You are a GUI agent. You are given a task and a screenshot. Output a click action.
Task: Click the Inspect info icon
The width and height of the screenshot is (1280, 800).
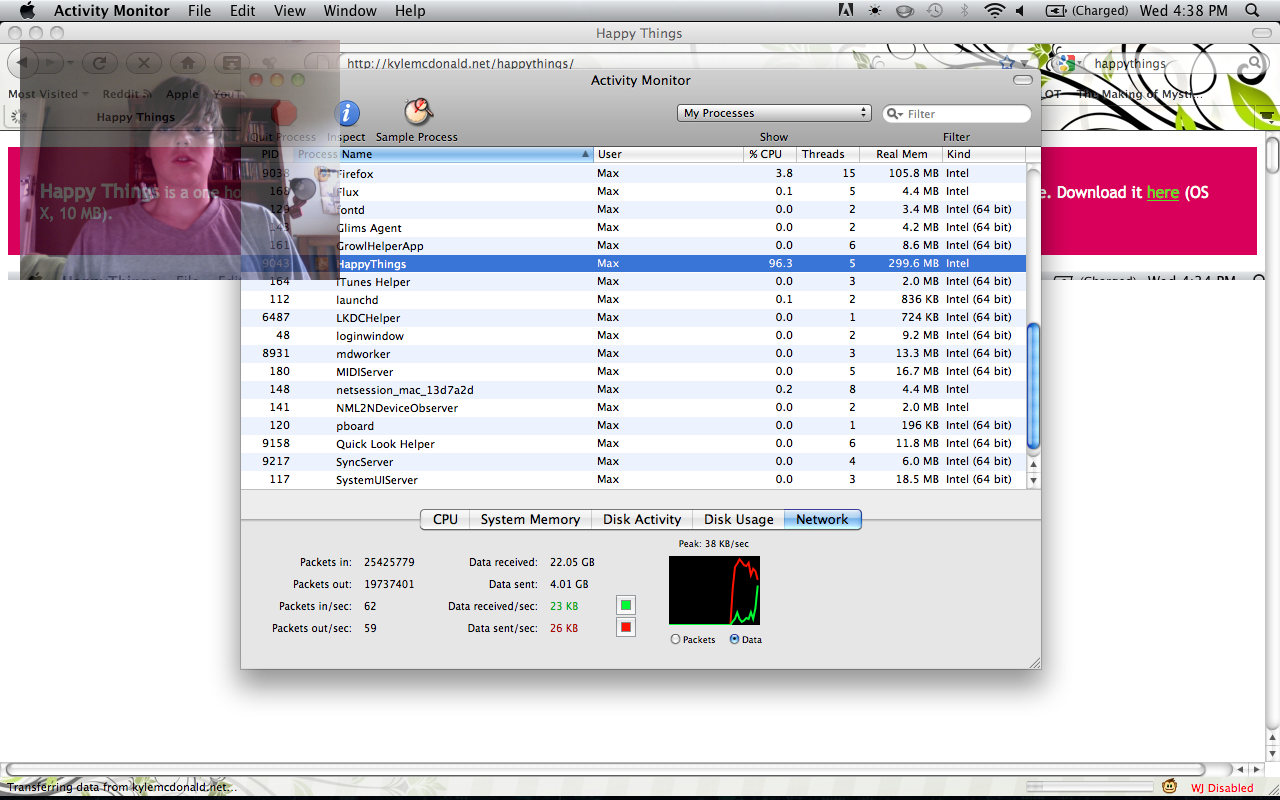point(346,113)
